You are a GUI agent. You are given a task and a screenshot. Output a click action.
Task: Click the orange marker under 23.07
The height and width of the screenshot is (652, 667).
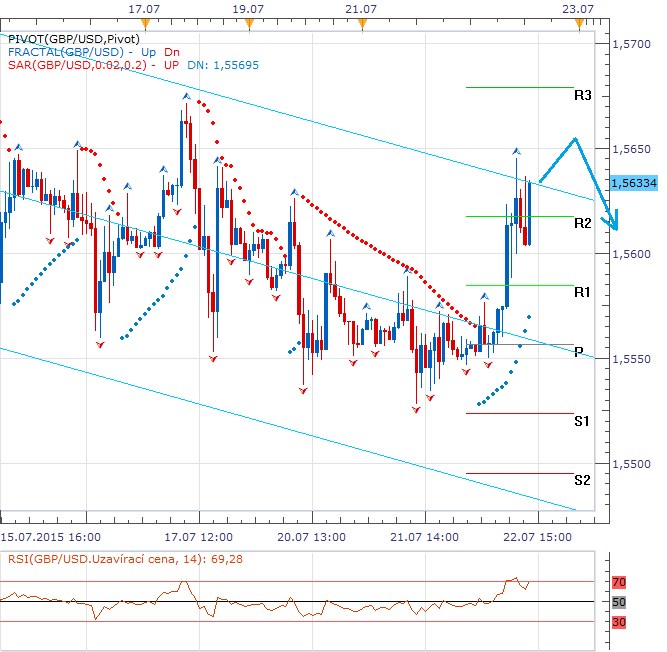[579, 23]
